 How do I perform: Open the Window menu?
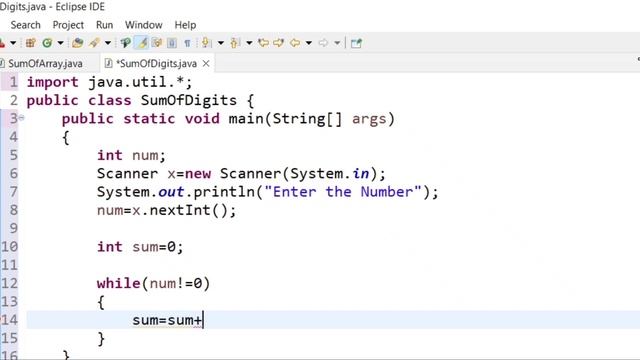pos(144,25)
